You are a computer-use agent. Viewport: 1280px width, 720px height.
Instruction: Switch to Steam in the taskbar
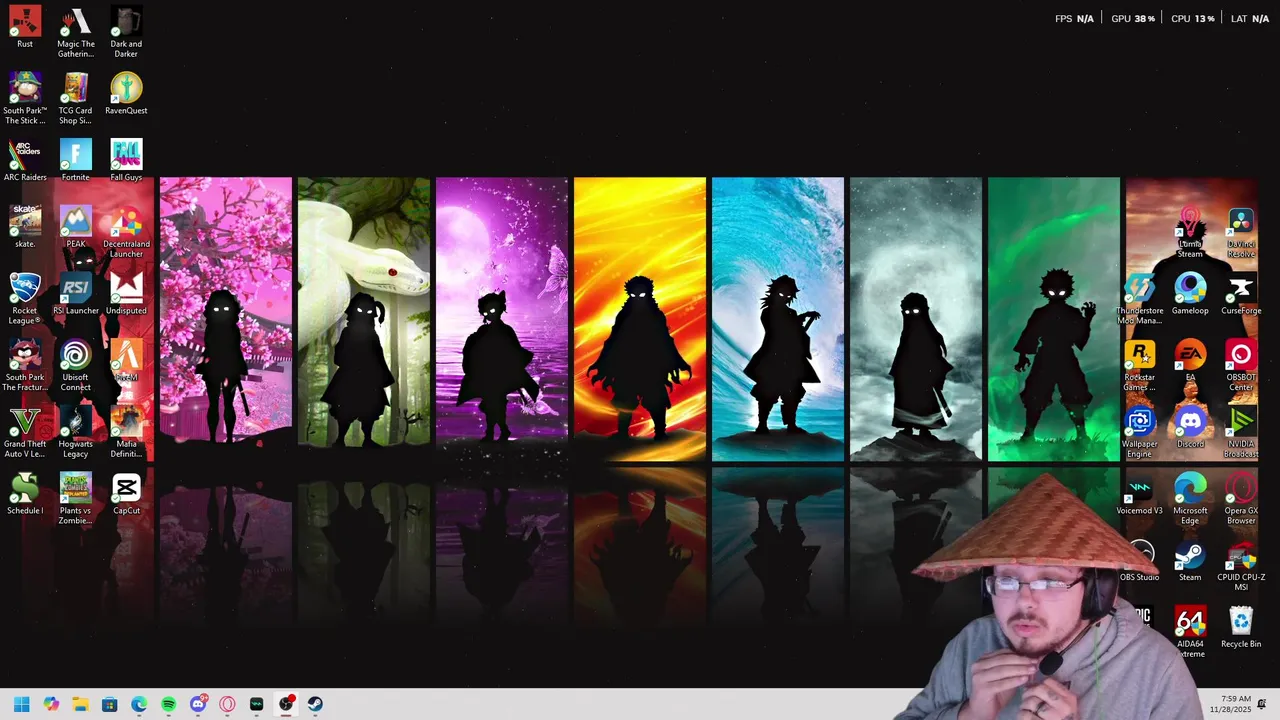point(315,704)
